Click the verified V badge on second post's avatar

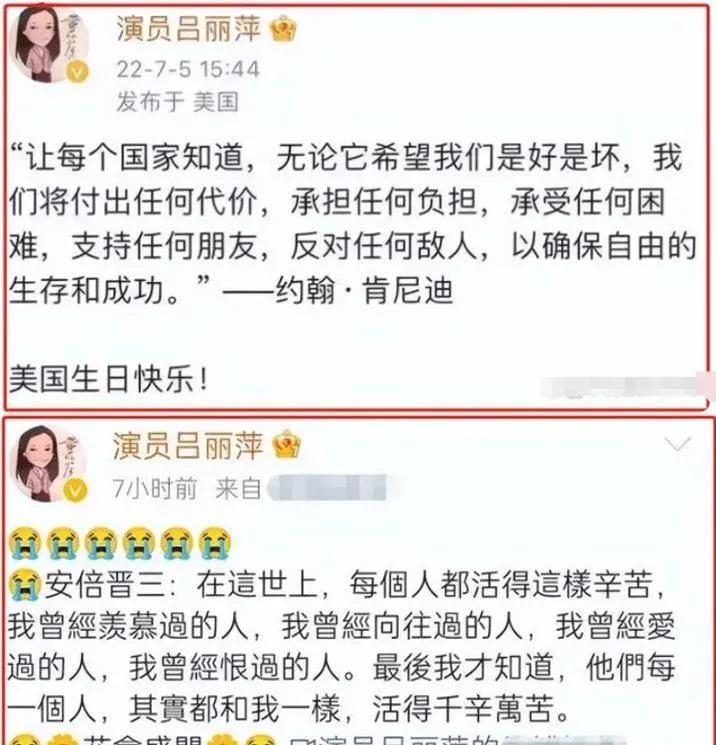coord(75,489)
